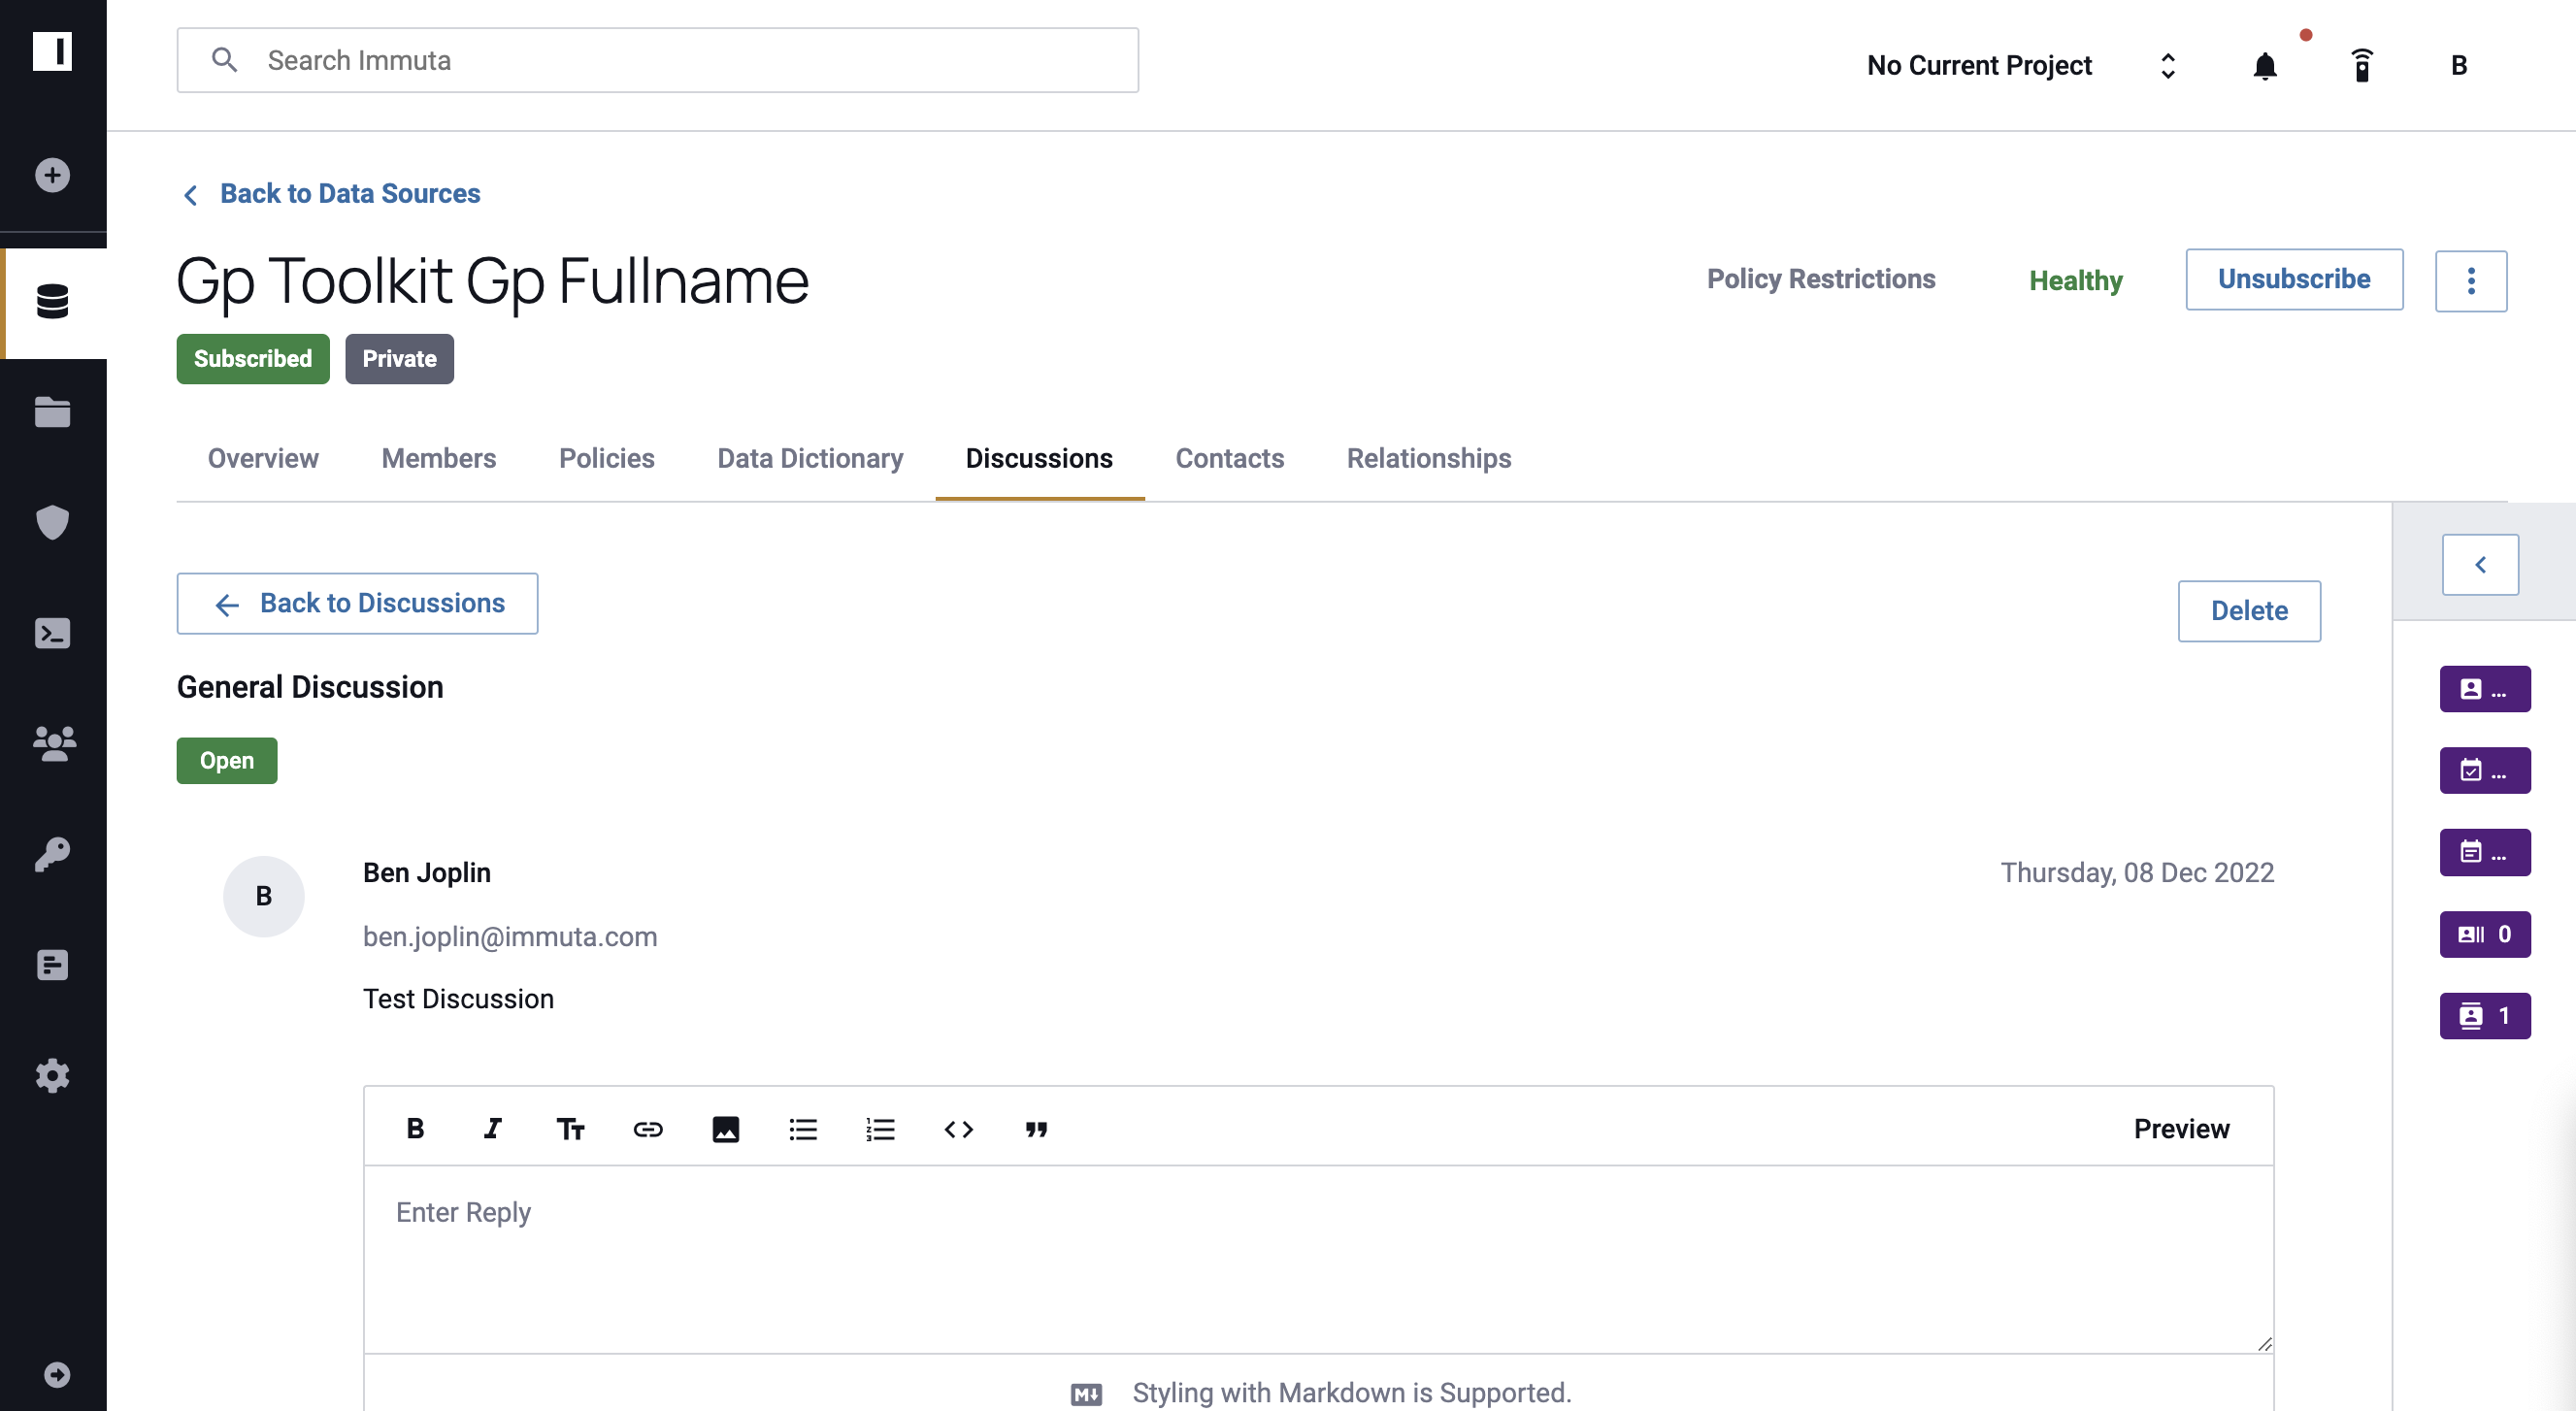
Task: Insert an image in reply editor
Action: point(725,1129)
